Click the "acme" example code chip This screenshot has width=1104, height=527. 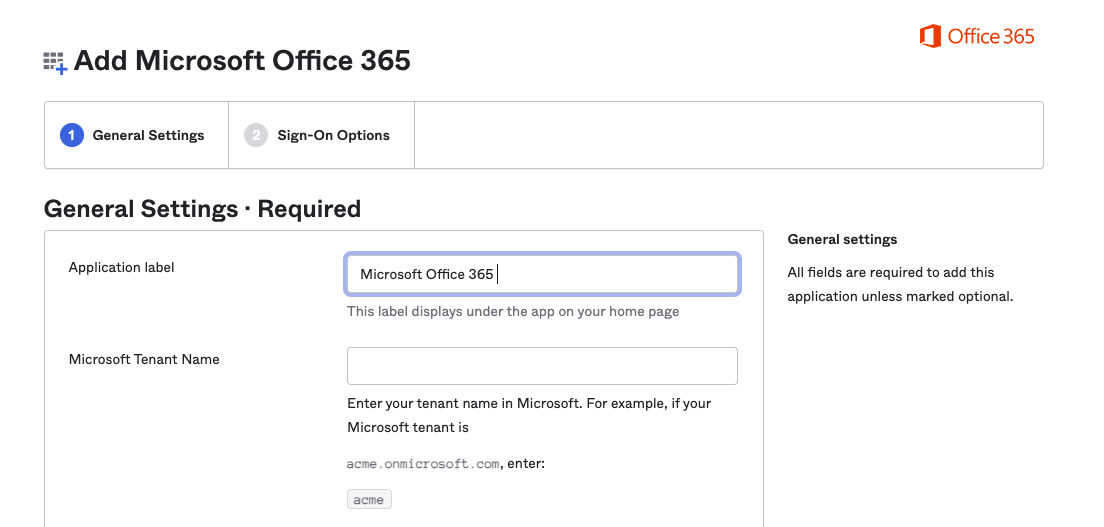pos(369,499)
